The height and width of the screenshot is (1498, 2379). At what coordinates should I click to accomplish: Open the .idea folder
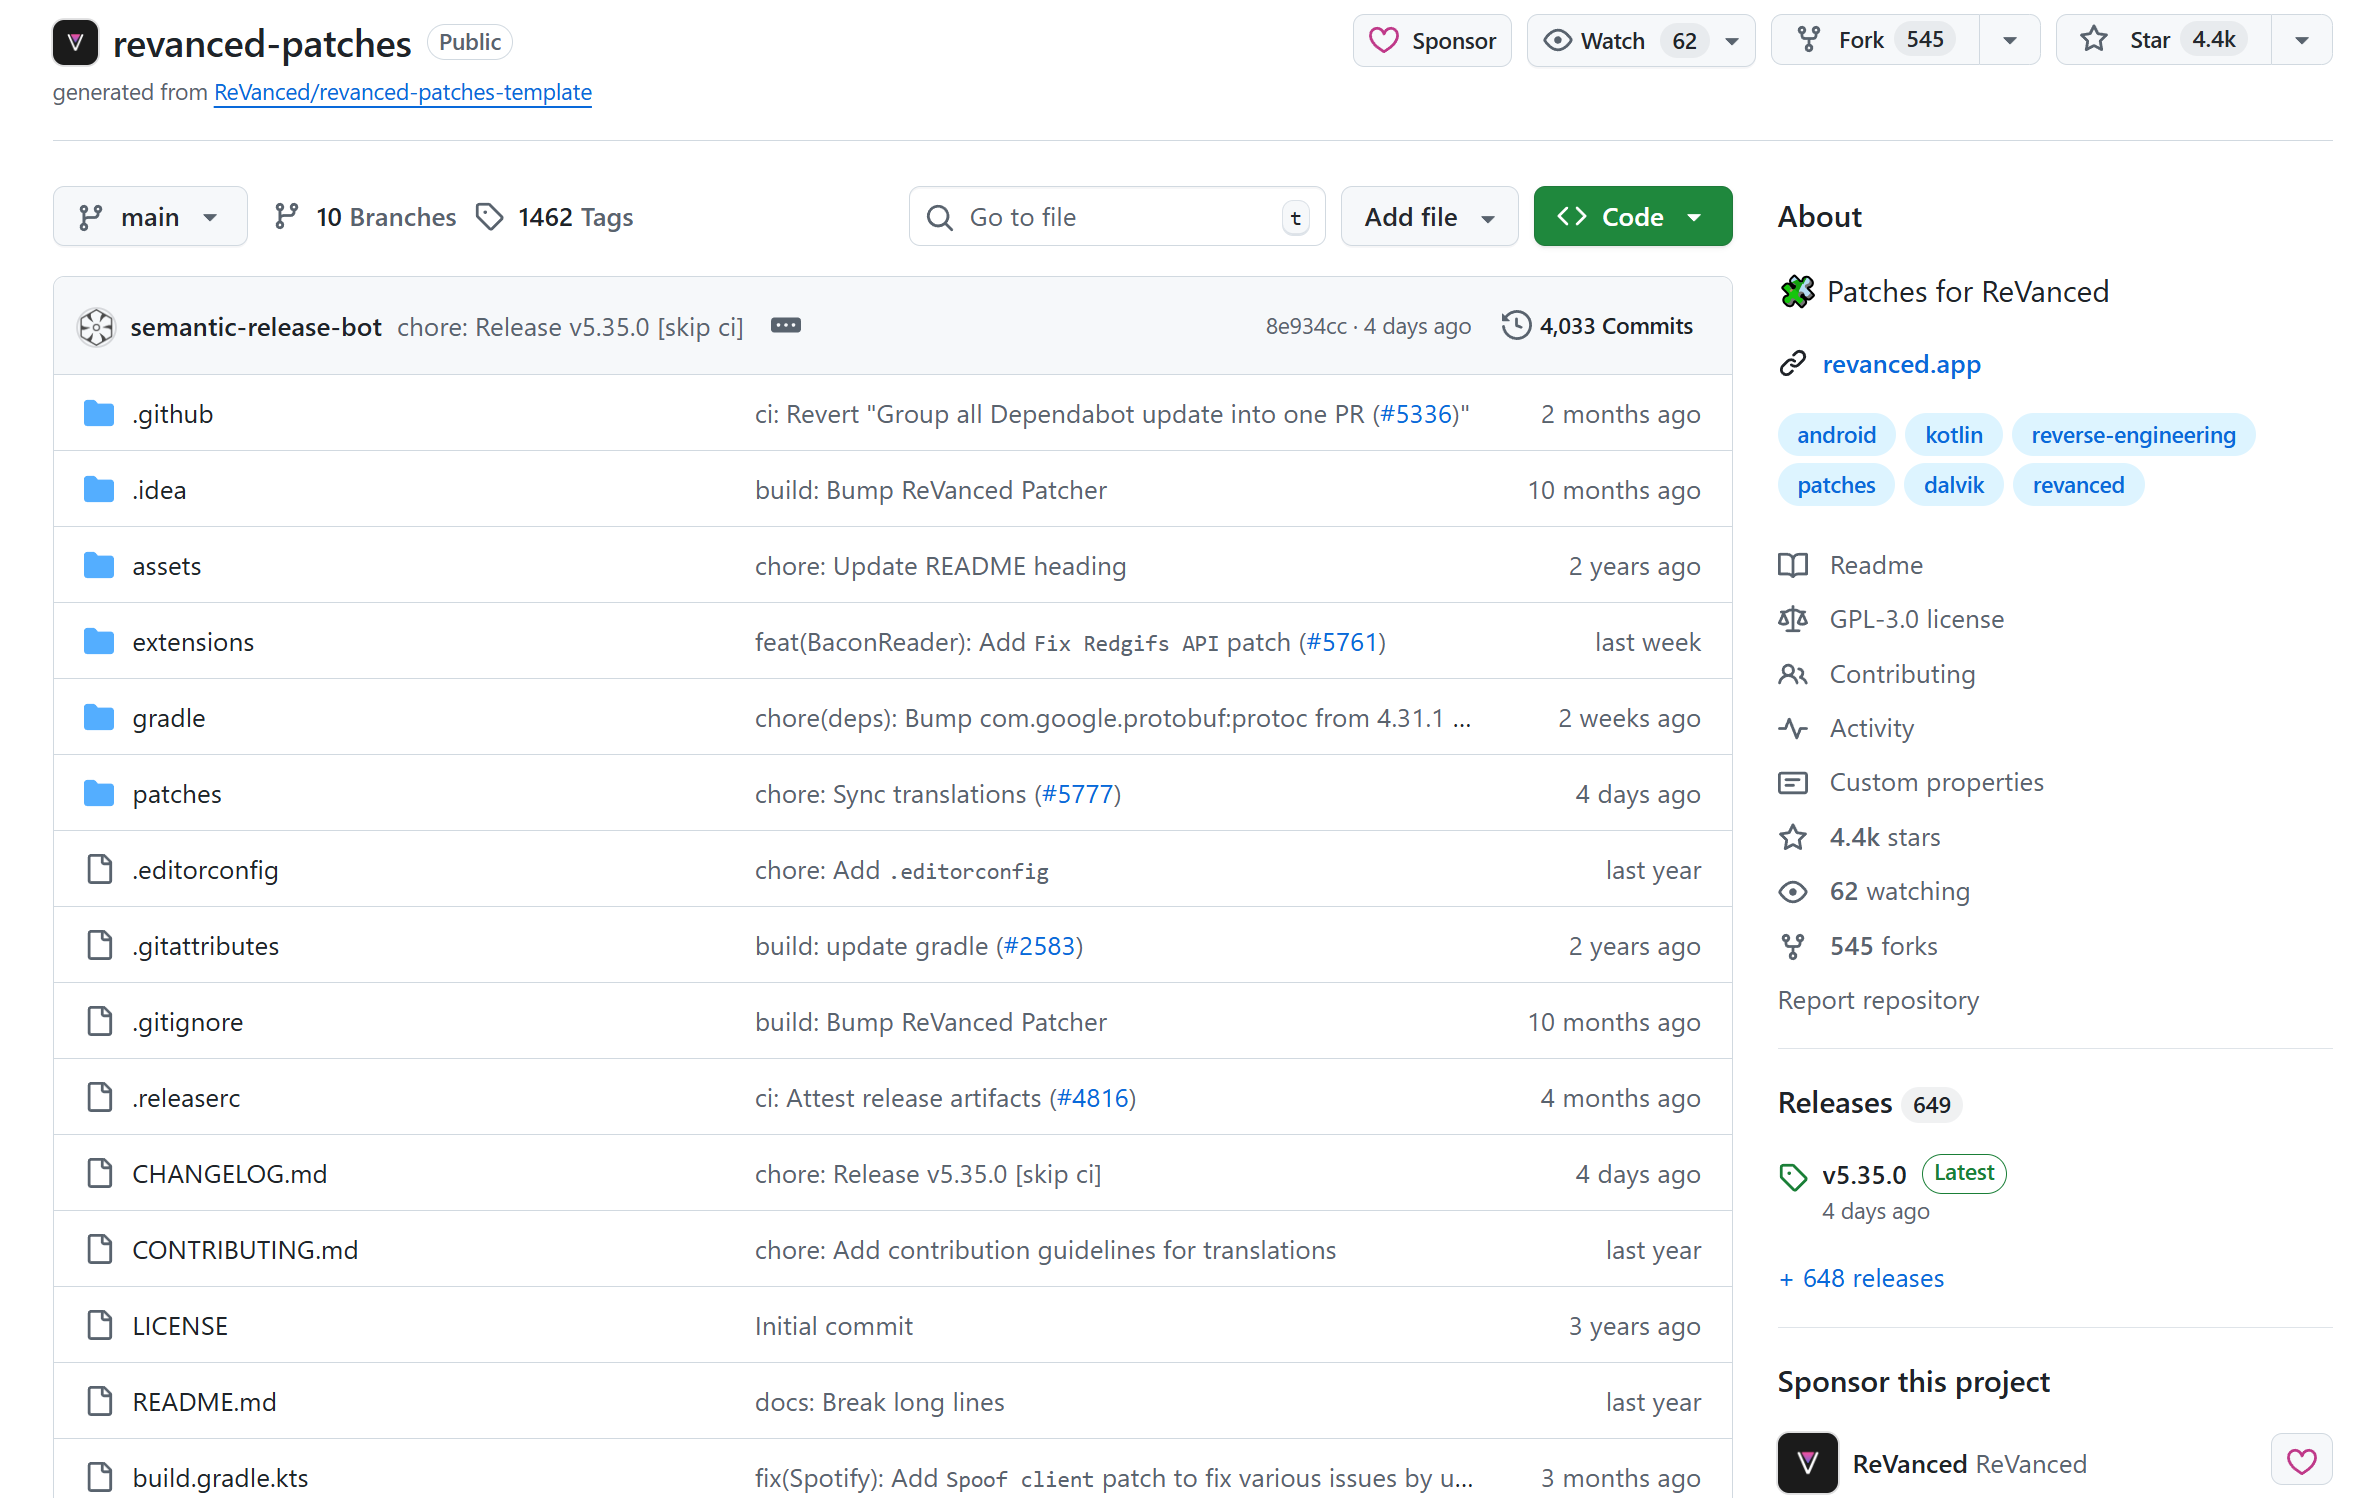coord(159,490)
